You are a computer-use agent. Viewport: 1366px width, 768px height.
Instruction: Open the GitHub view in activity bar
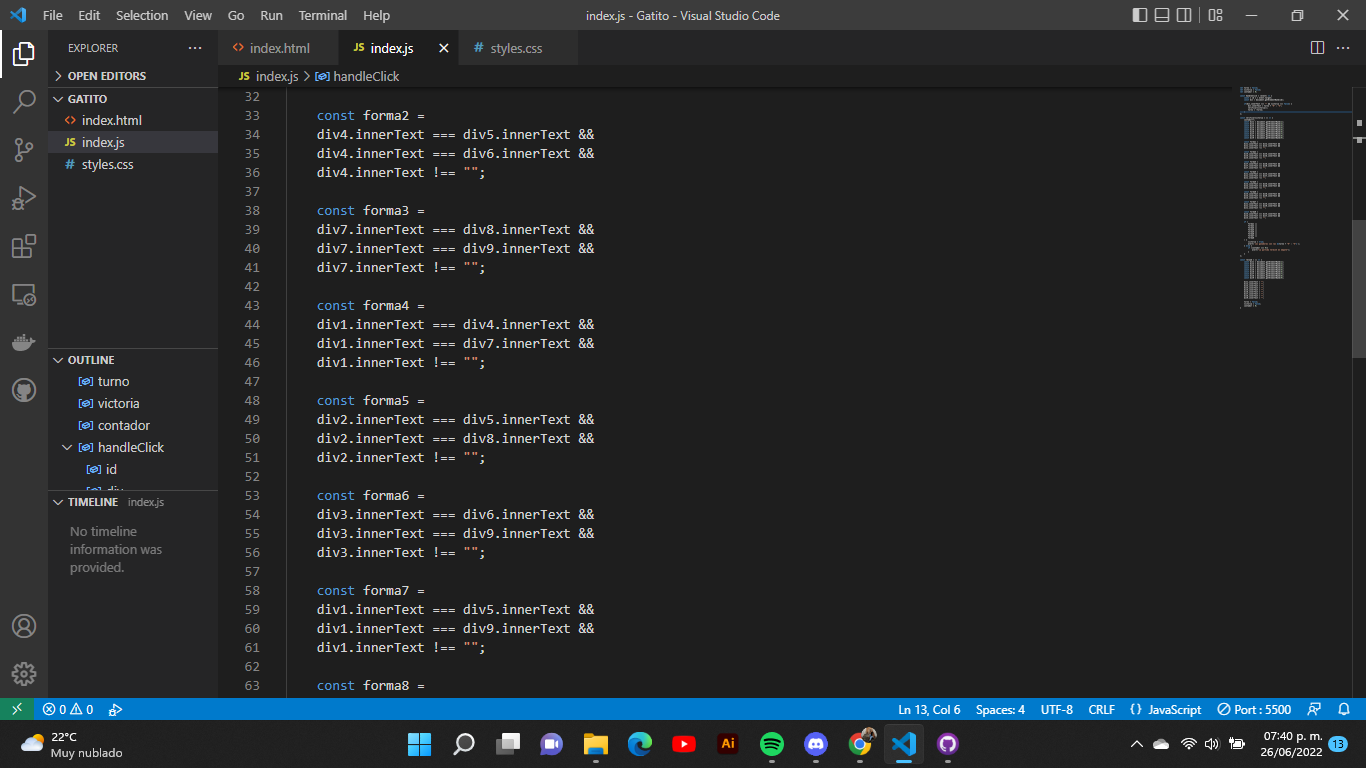tap(24, 390)
